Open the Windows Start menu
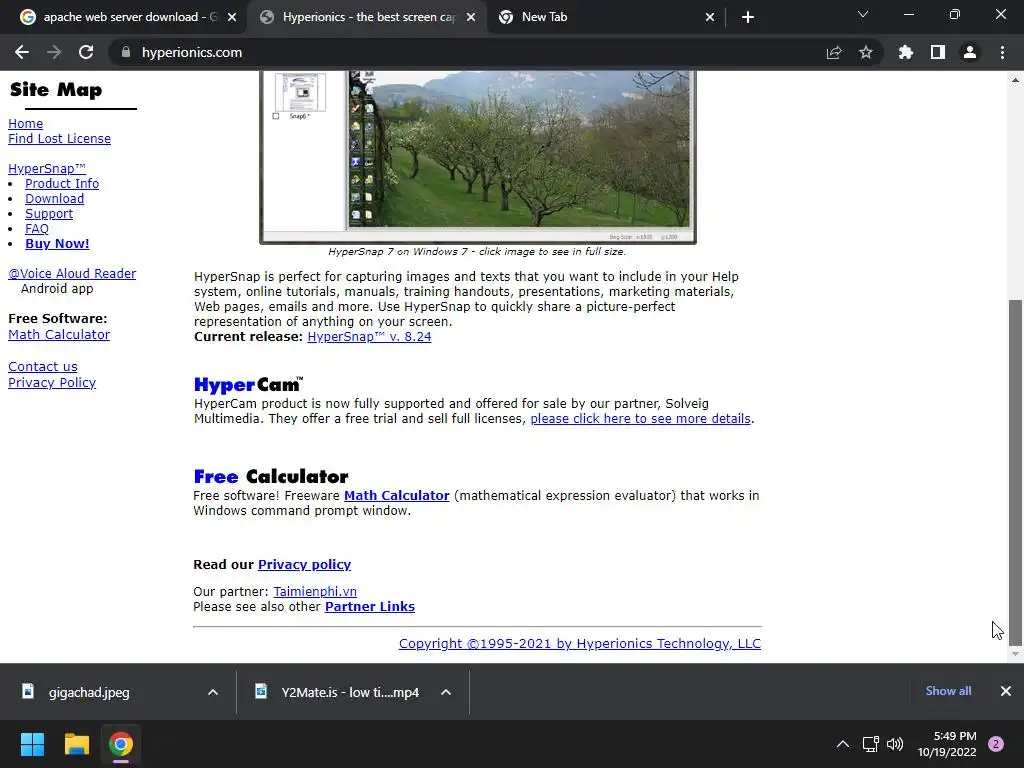The image size is (1024, 768). click(32, 744)
